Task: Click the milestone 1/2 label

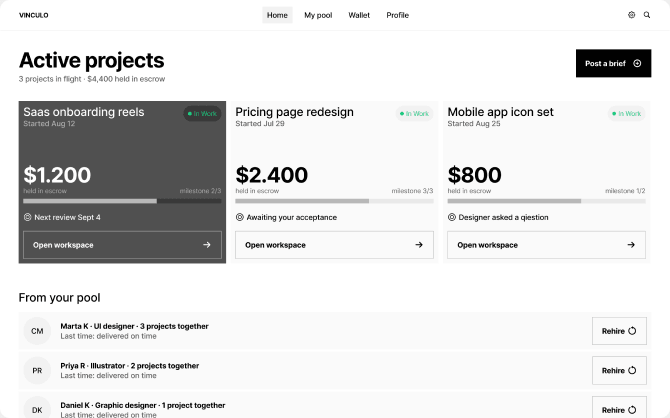Action: pyautogui.click(x=625, y=191)
